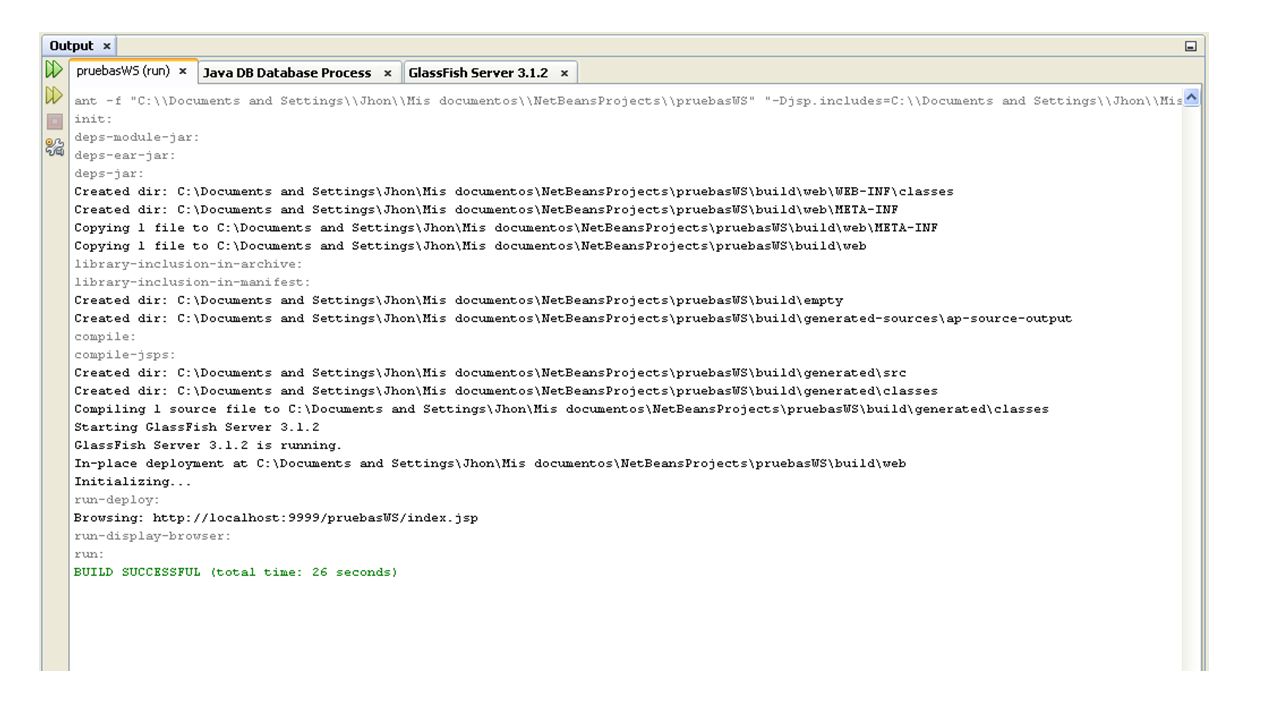Click 'Created dir' line ending ap-source-output
This screenshot has height=720, width=1280.
(x=573, y=318)
